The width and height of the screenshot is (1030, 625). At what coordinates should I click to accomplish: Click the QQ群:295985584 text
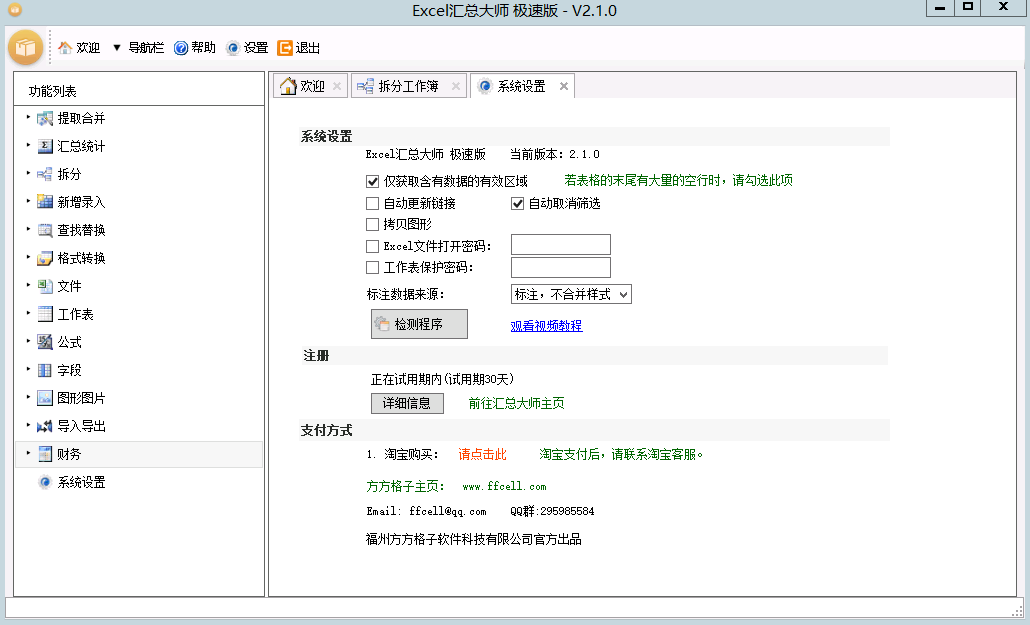[x=552, y=511]
